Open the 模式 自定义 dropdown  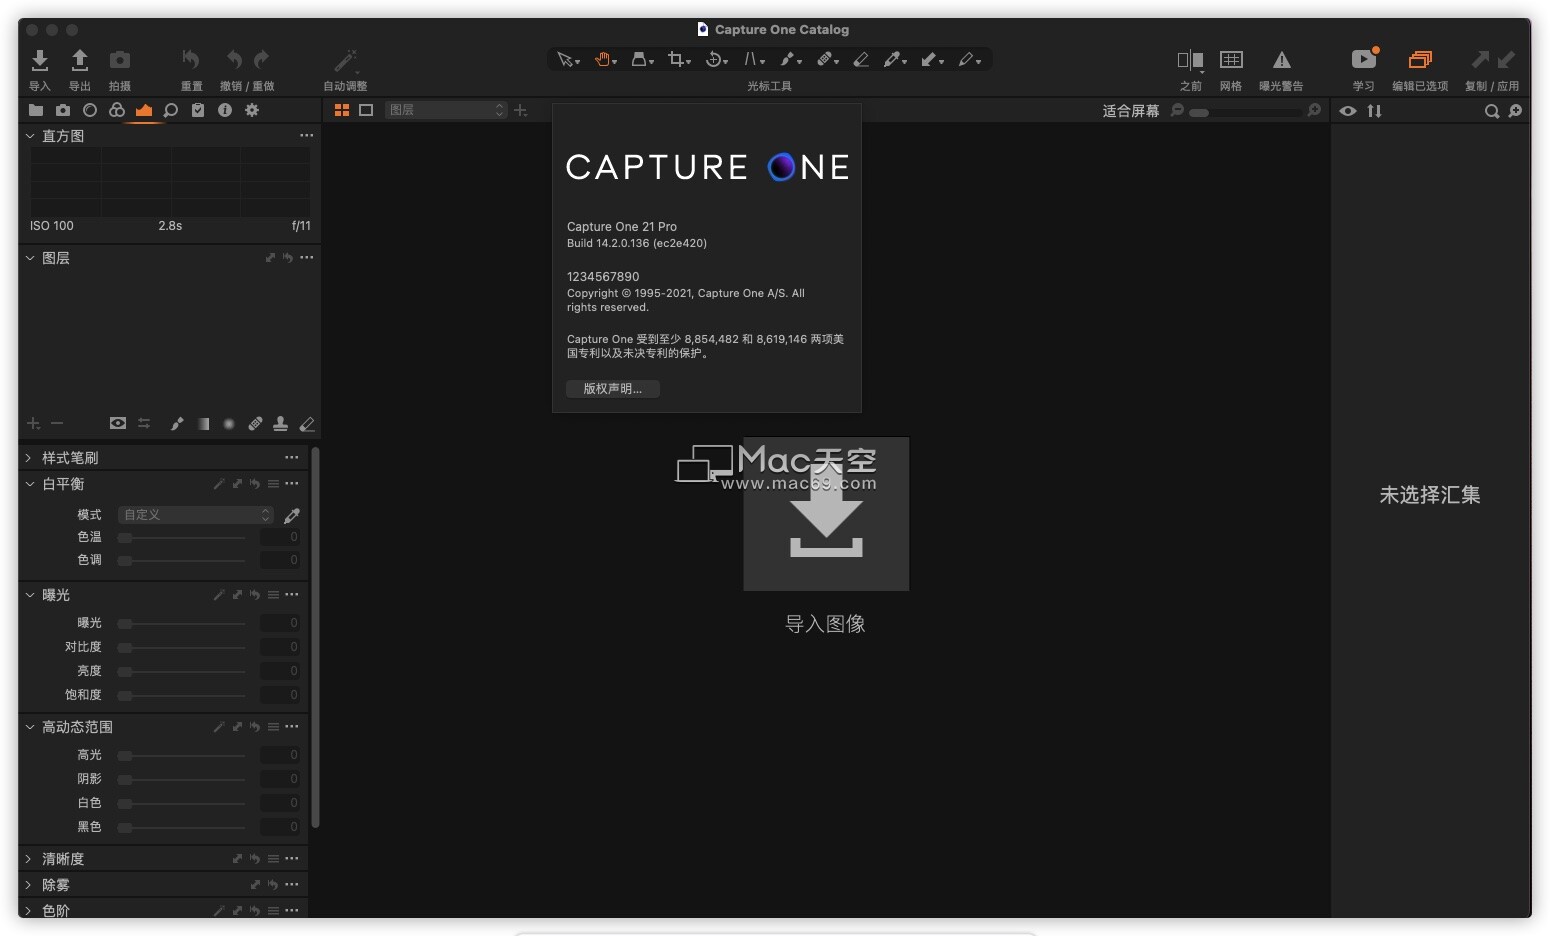coord(196,515)
